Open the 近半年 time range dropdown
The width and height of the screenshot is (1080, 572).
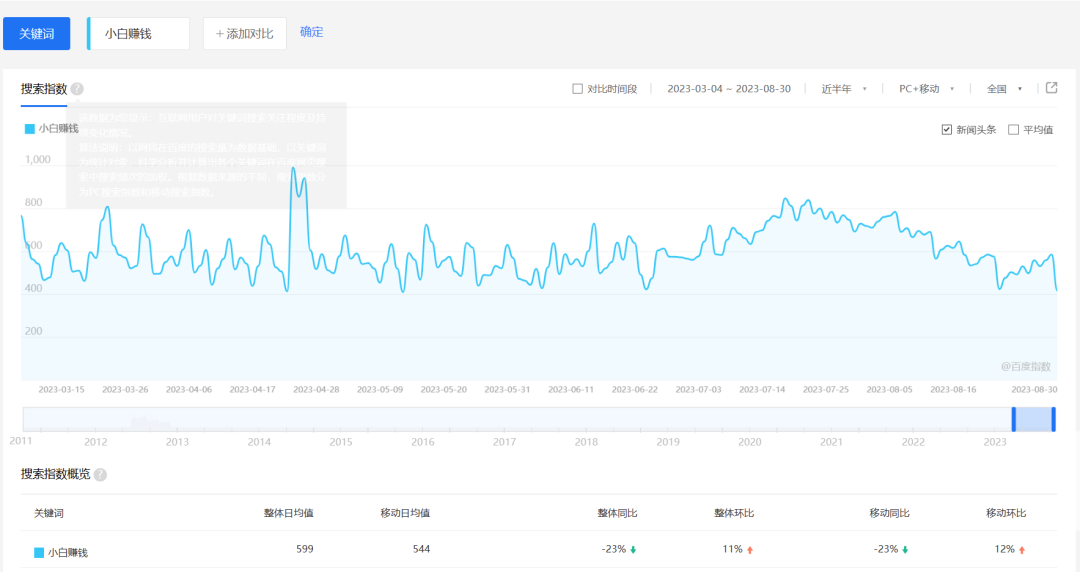(x=843, y=89)
